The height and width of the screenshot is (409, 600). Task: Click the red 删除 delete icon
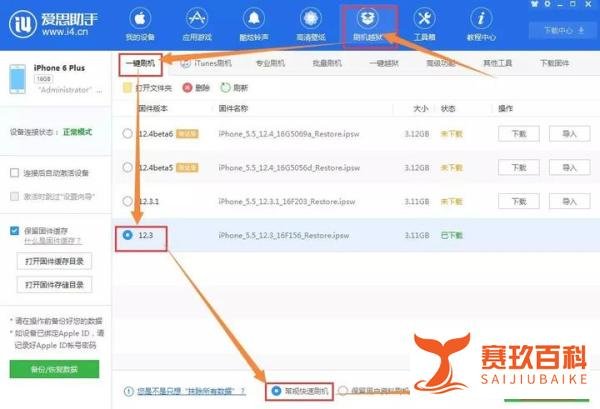187,88
